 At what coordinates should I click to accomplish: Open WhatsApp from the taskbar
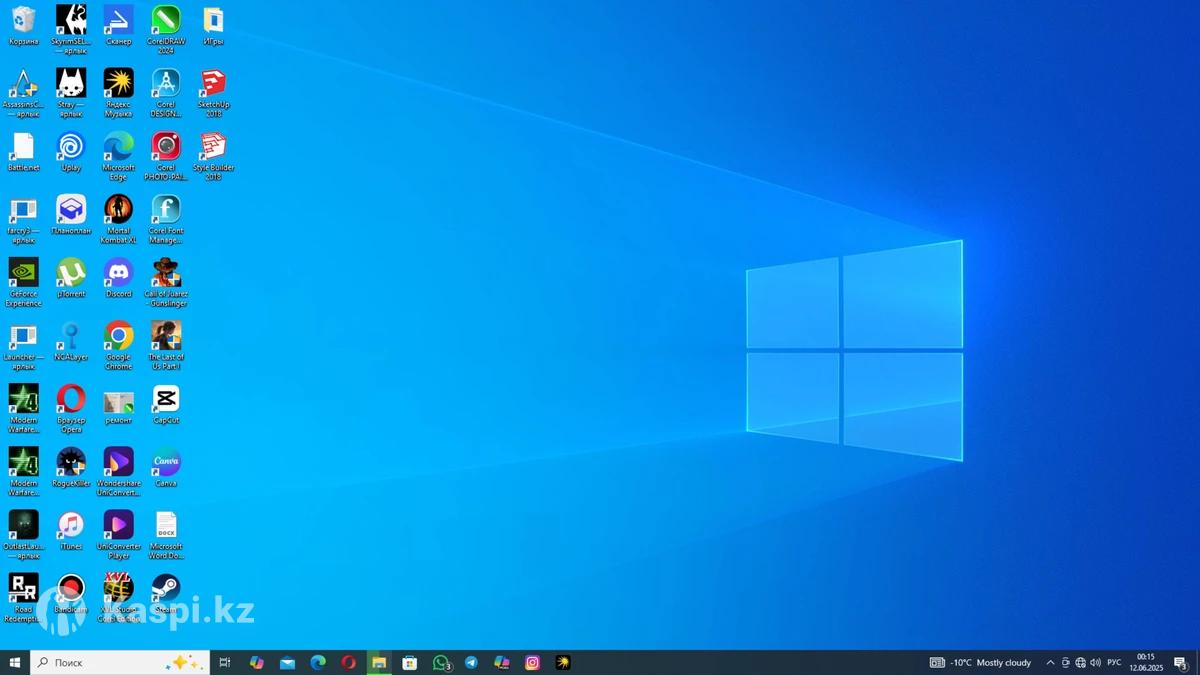[441, 663]
